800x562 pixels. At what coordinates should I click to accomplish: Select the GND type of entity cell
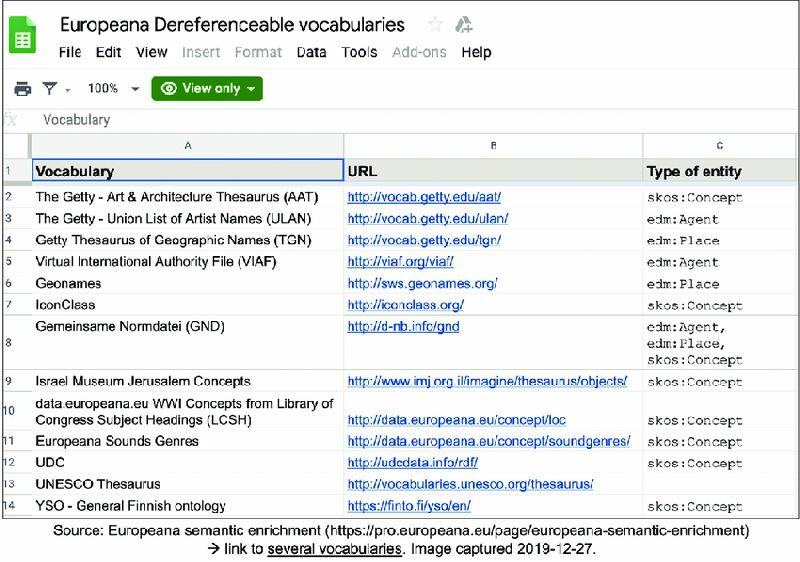pyautogui.click(x=719, y=342)
